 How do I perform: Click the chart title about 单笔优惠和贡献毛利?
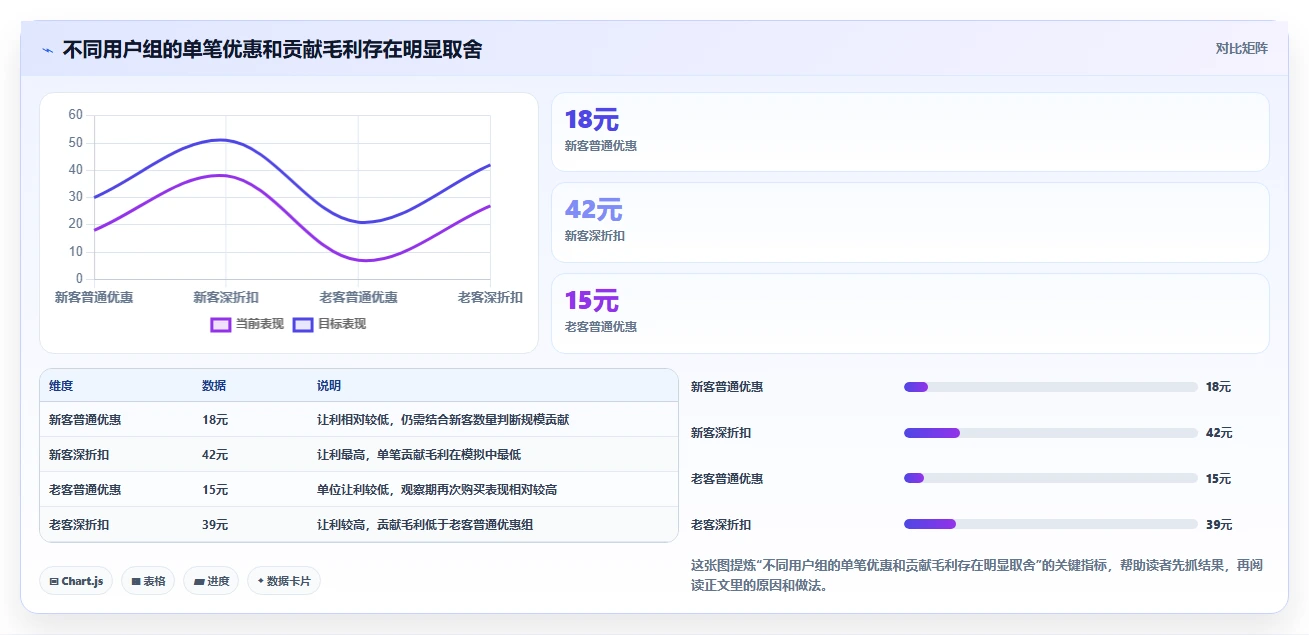(272, 50)
